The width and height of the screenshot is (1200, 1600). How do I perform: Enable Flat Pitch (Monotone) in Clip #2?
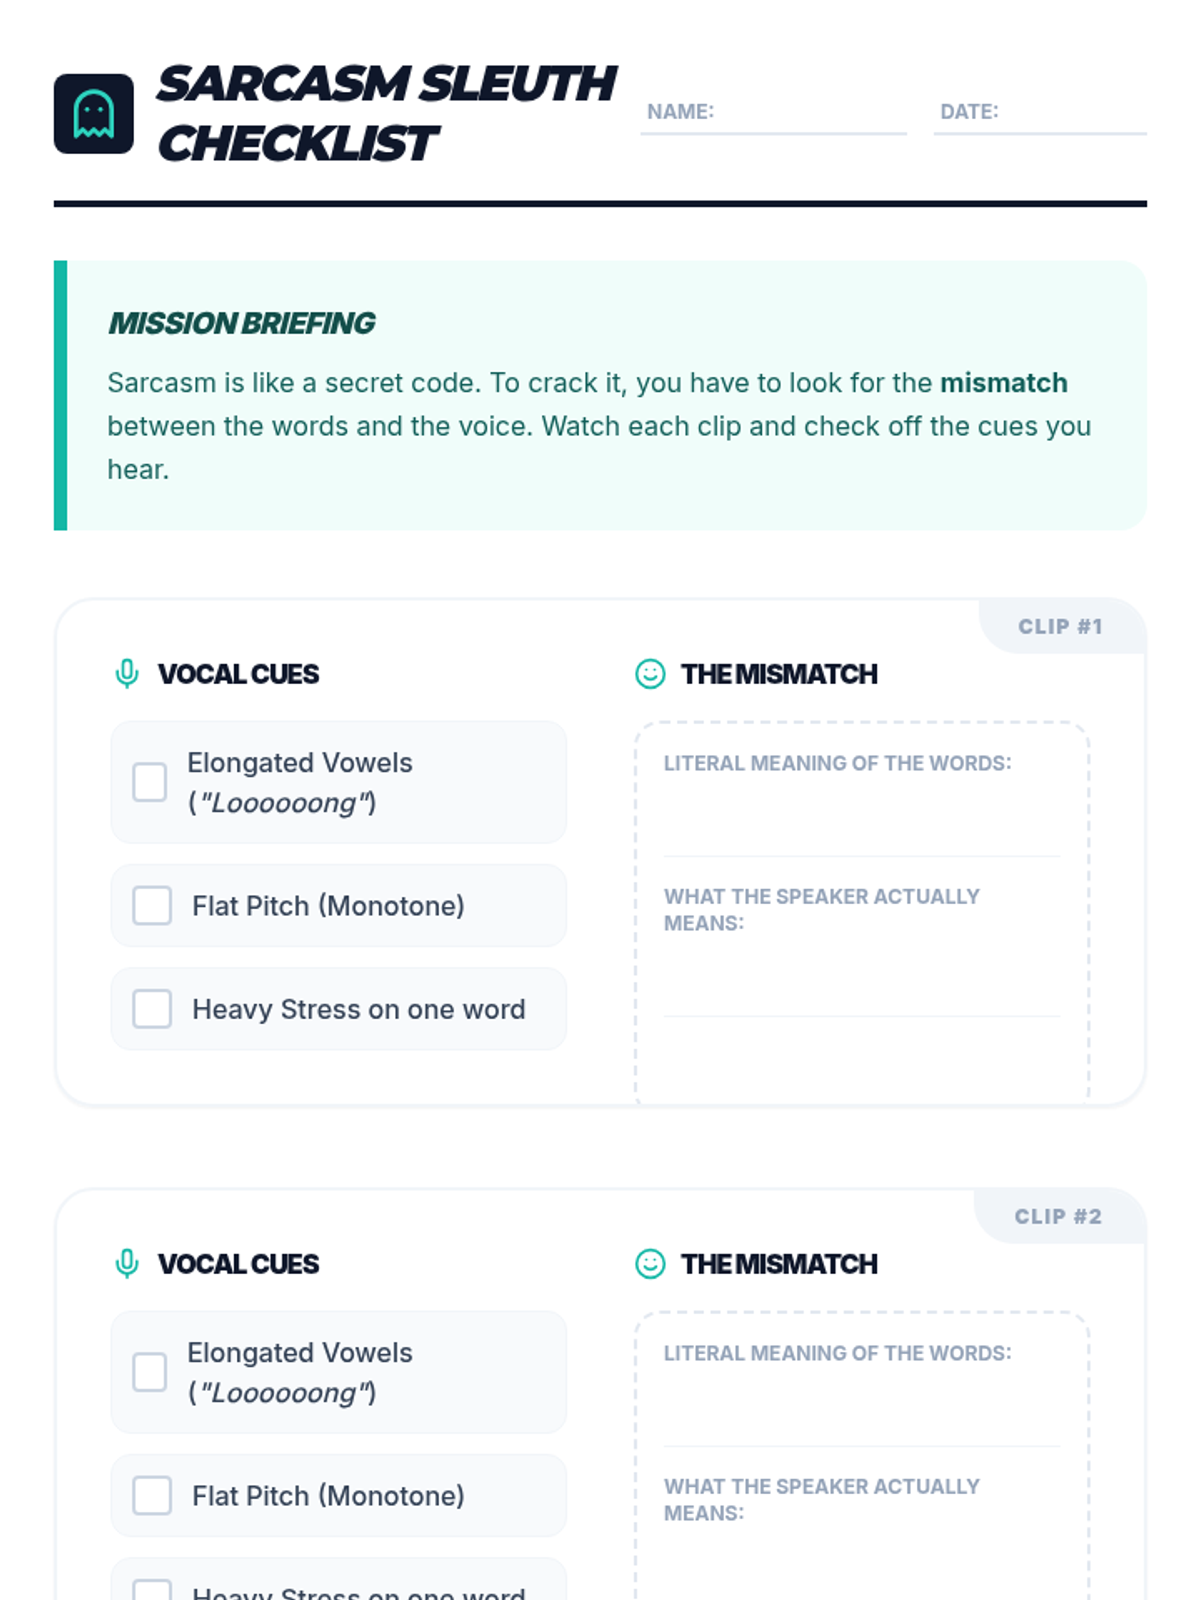click(x=152, y=1495)
